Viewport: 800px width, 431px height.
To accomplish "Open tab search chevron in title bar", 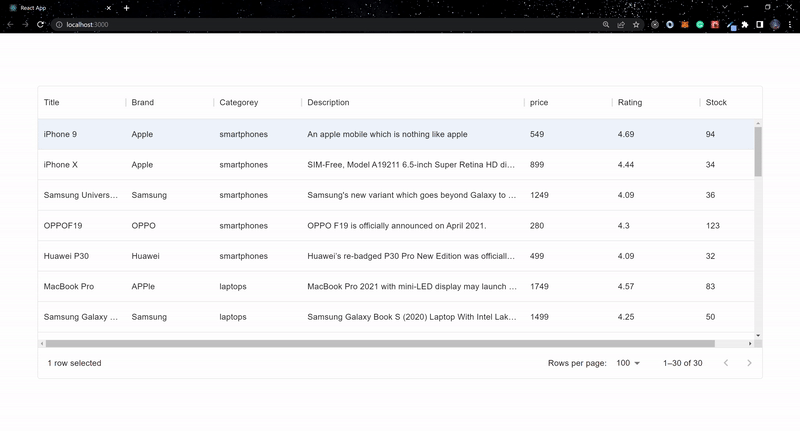I will pos(724,7).
